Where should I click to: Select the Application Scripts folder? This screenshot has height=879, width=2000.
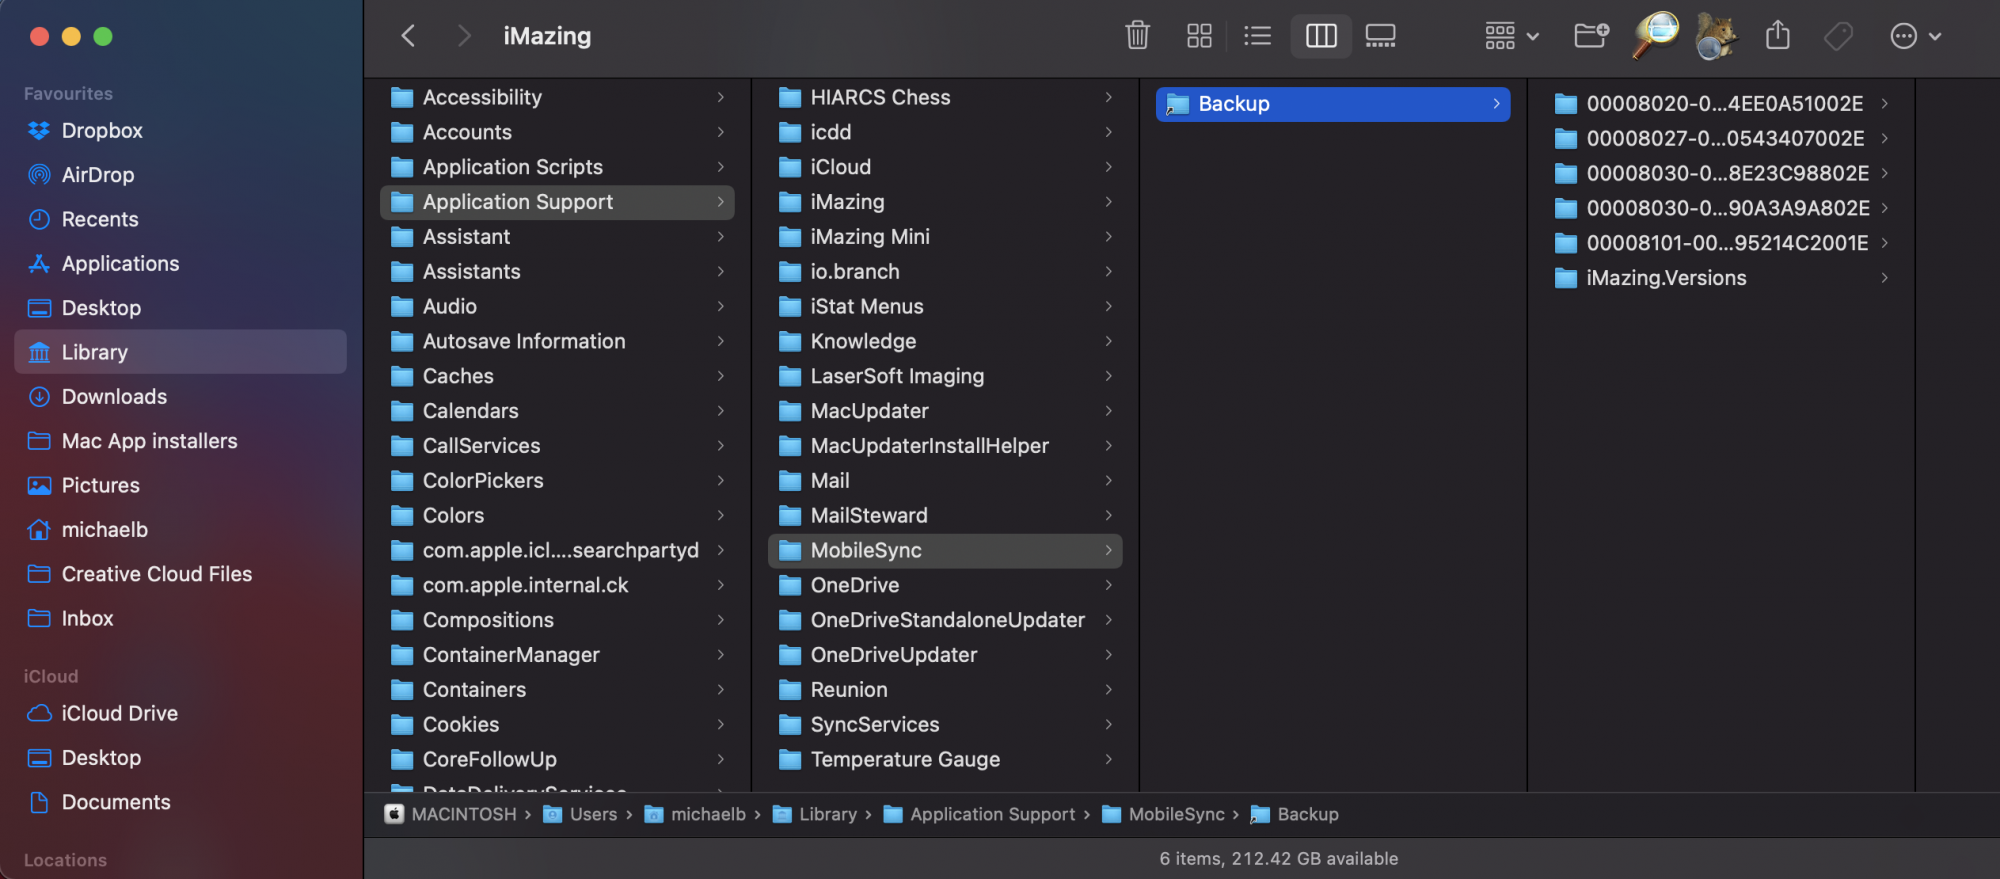(x=557, y=167)
